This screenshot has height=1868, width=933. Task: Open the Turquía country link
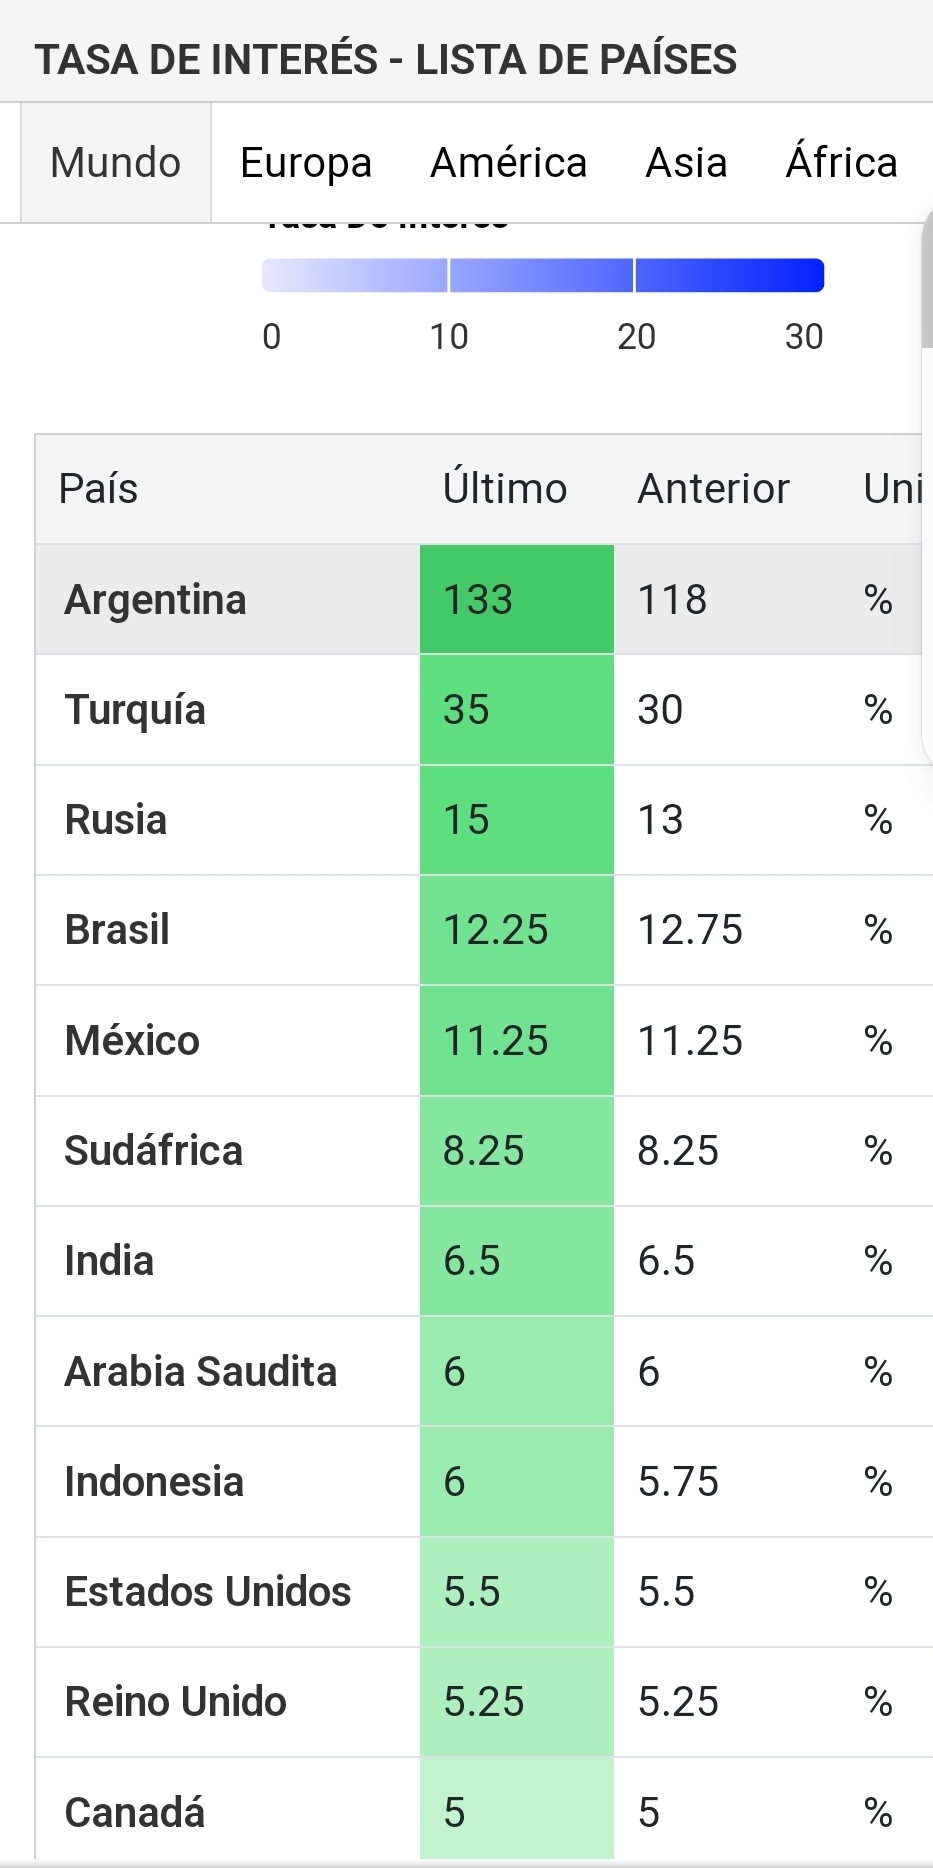[x=135, y=710]
